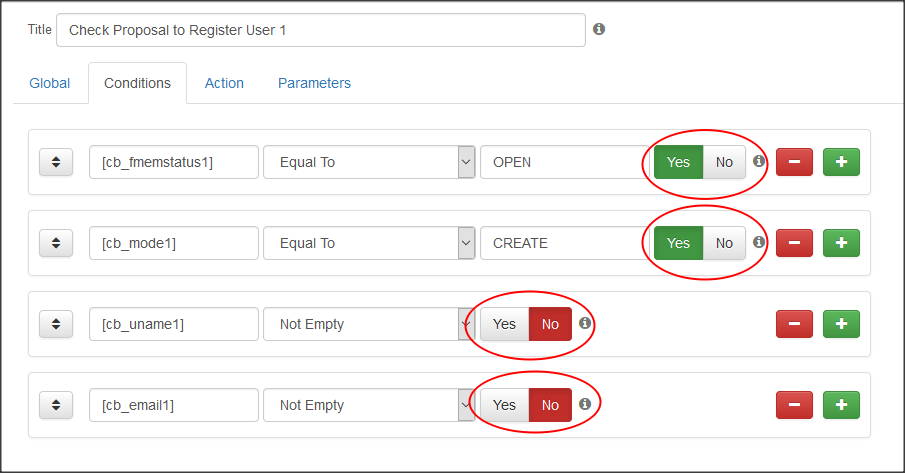905x473 pixels.
Task: Add a condition after the cb_mode1 row
Action: click(x=841, y=243)
